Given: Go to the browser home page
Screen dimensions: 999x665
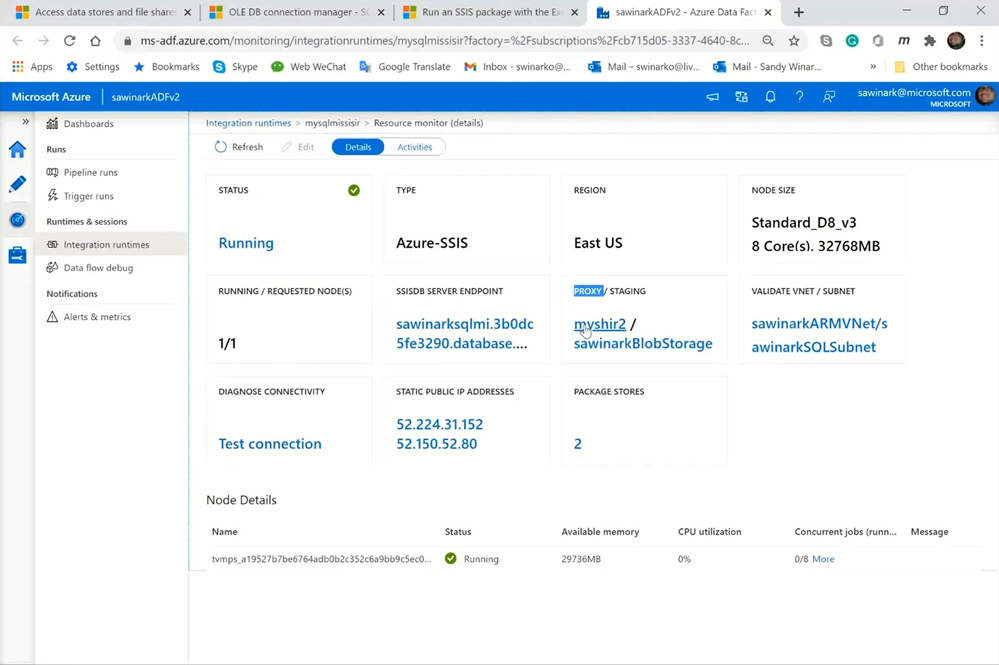Looking at the screenshot, I should [95, 41].
